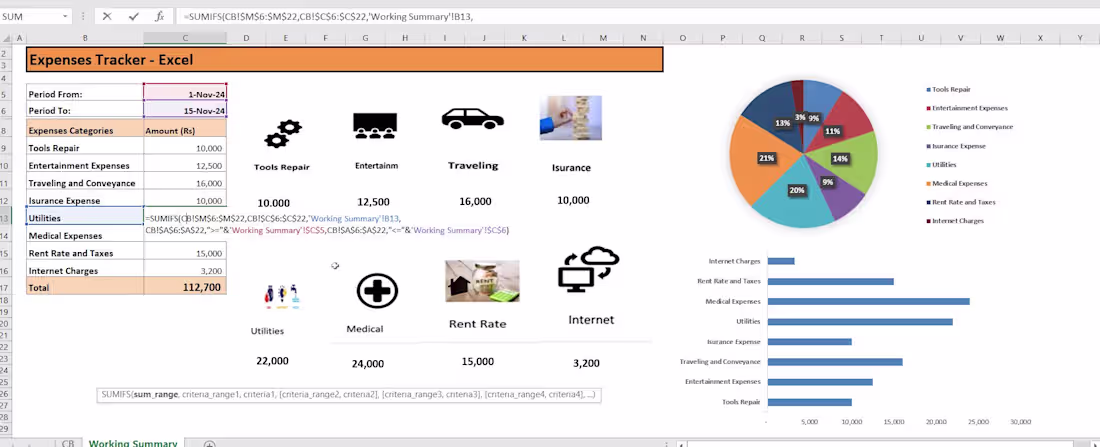Confirm the formula with the checkmark icon
1100x447 pixels.
pos(133,16)
